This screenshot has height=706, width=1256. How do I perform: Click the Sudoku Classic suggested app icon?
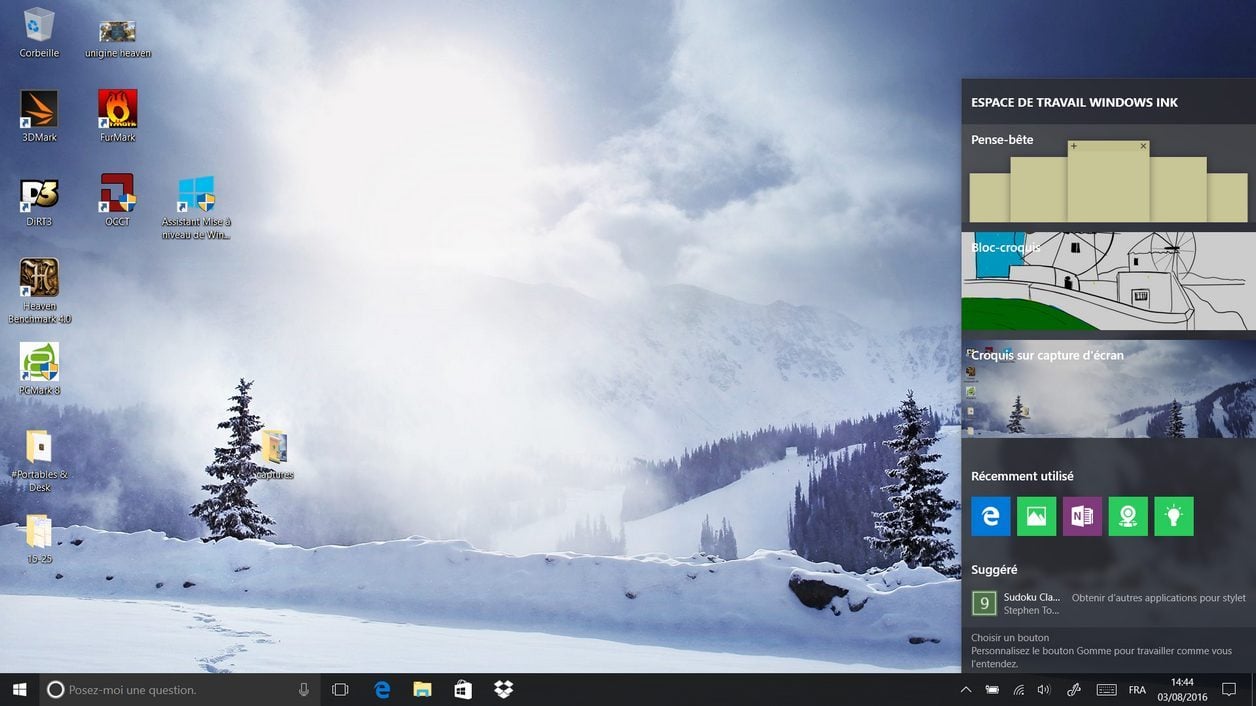[x=984, y=603]
